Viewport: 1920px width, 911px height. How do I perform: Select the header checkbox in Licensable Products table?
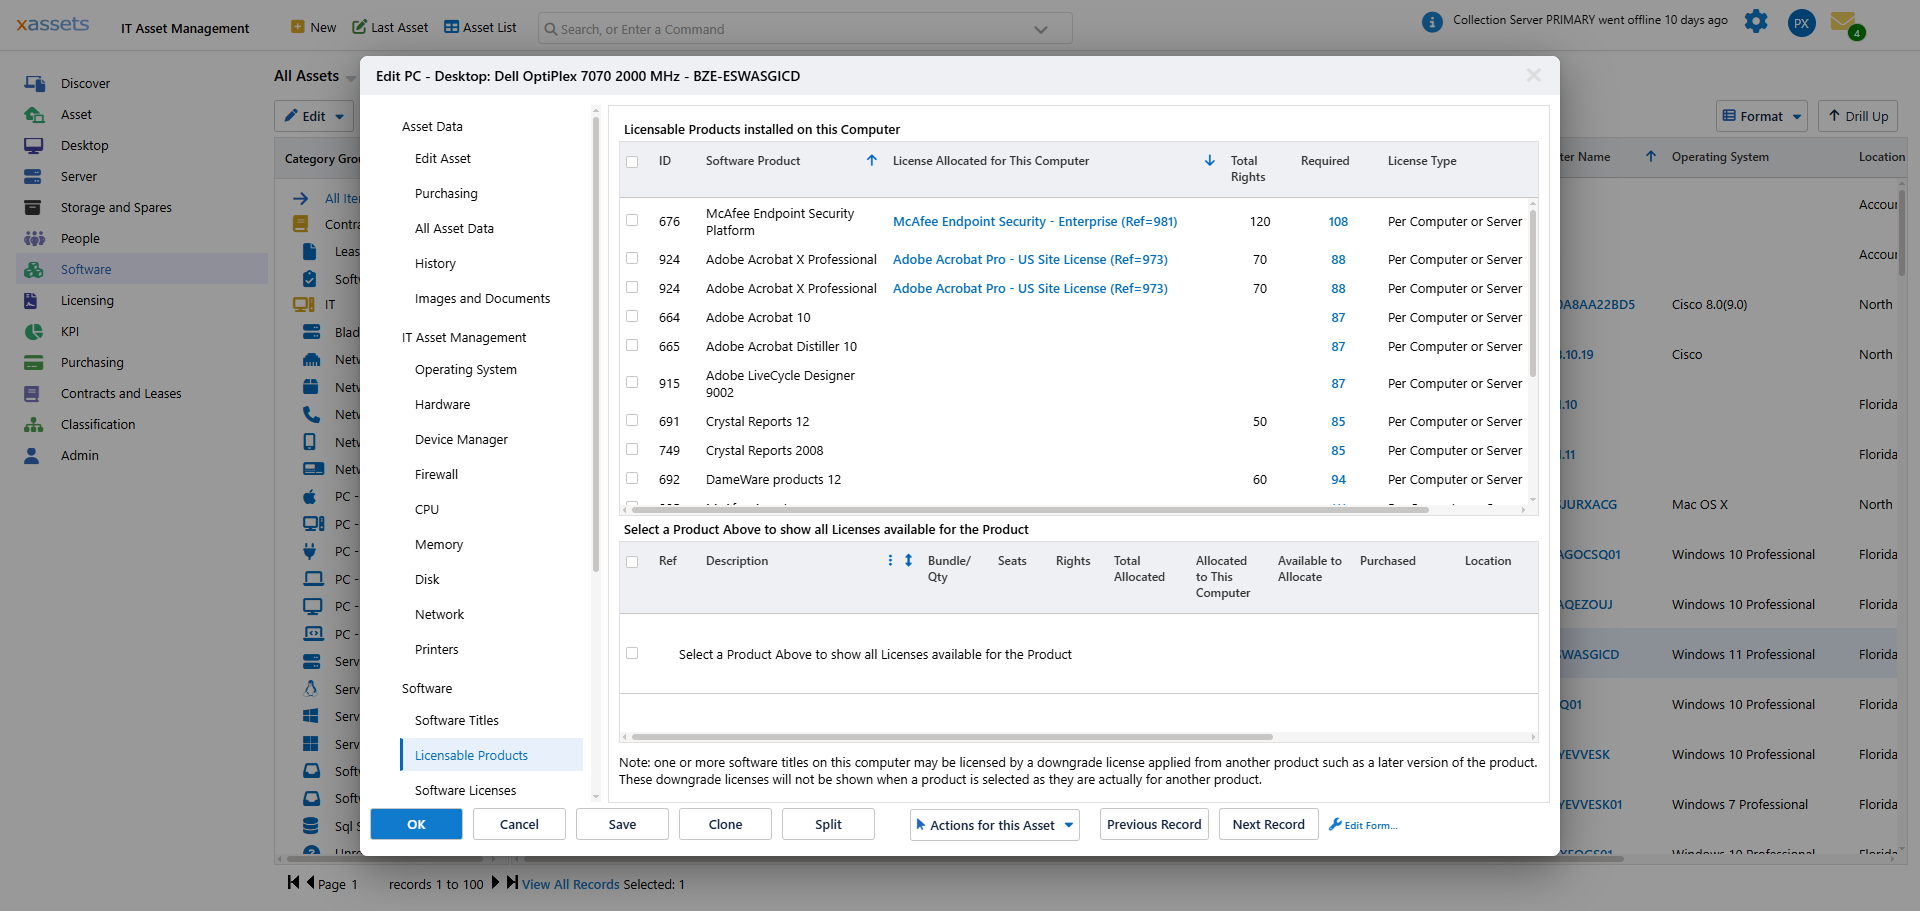click(632, 160)
